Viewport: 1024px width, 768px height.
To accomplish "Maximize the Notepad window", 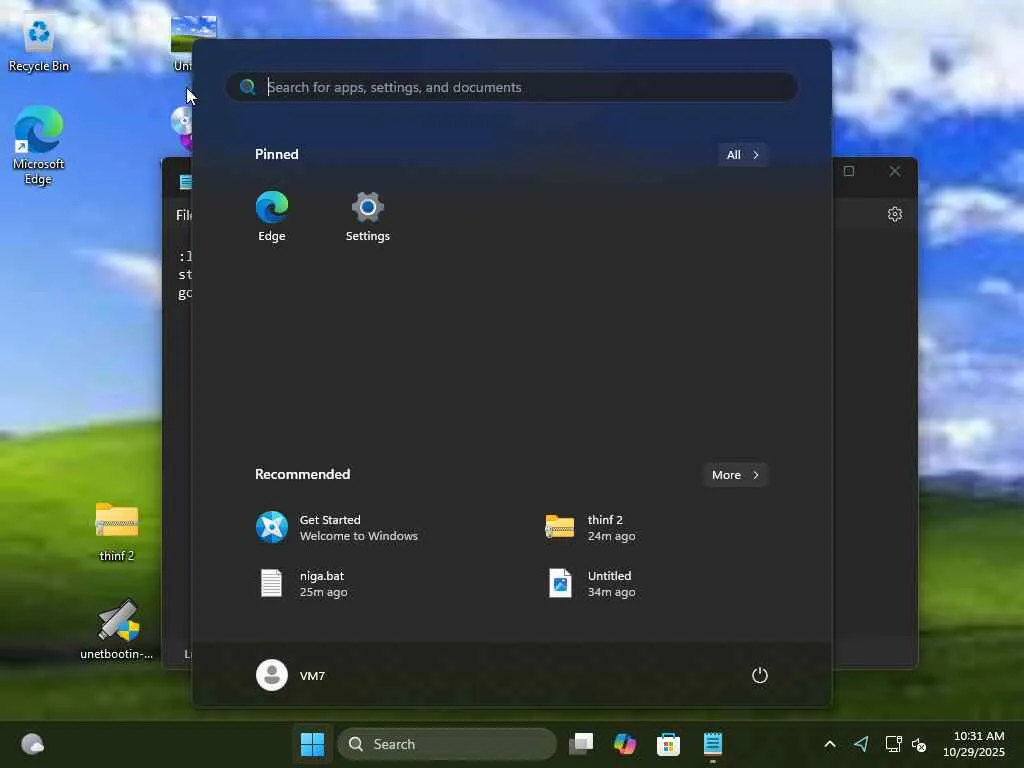I will (849, 171).
